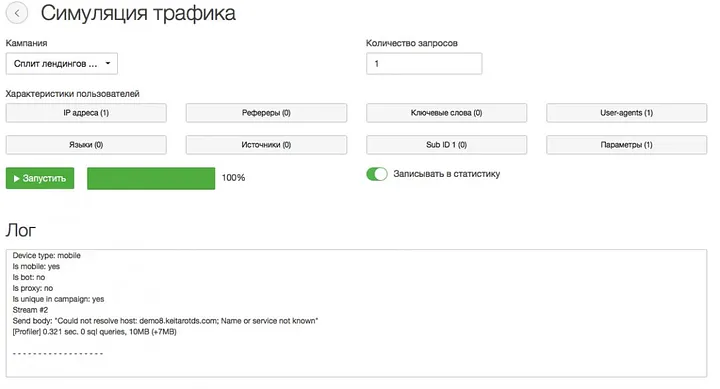The image size is (720, 389).
Task: Toggle Записывать в статистику switch
Action: [x=377, y=174]
